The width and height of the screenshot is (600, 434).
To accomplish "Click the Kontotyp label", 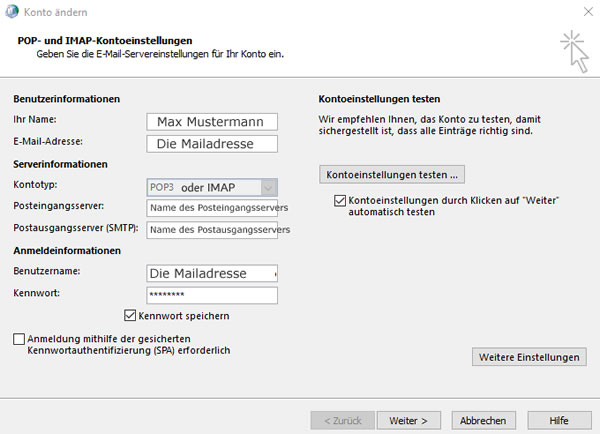I will point(35,184).
